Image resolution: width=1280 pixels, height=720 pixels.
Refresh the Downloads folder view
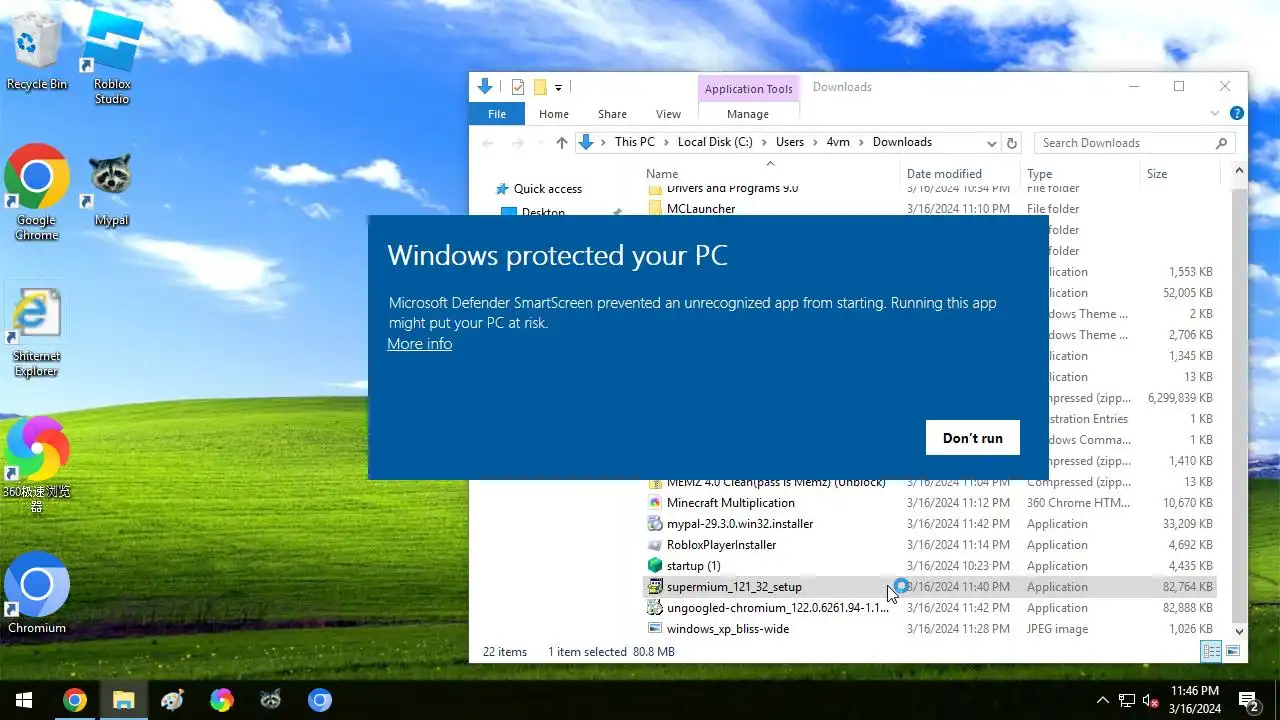1012,142
